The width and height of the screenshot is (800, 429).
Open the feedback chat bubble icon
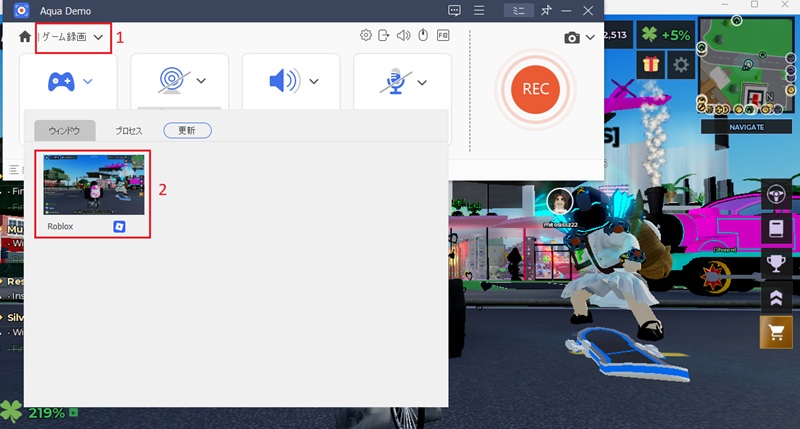pyautogui.click(x=454, y=10)
